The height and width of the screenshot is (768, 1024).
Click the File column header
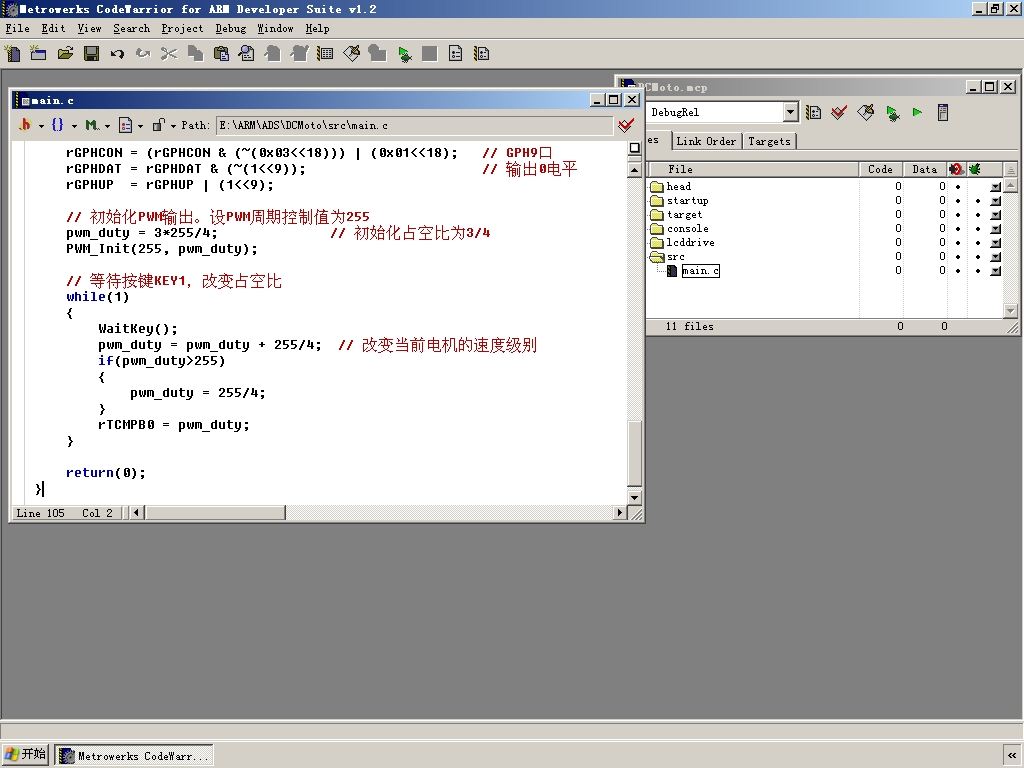coord(753,169)
